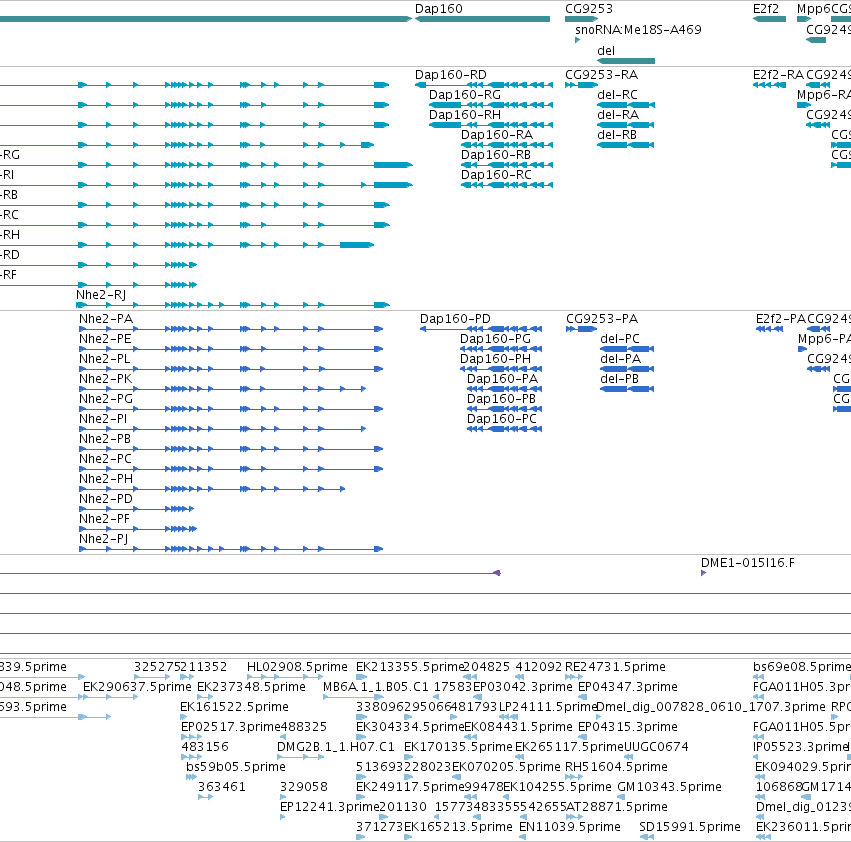Viewport: 851px width, 842px height.
Task: Click protein Nhe2-PJ
Action: pos(104,539)
